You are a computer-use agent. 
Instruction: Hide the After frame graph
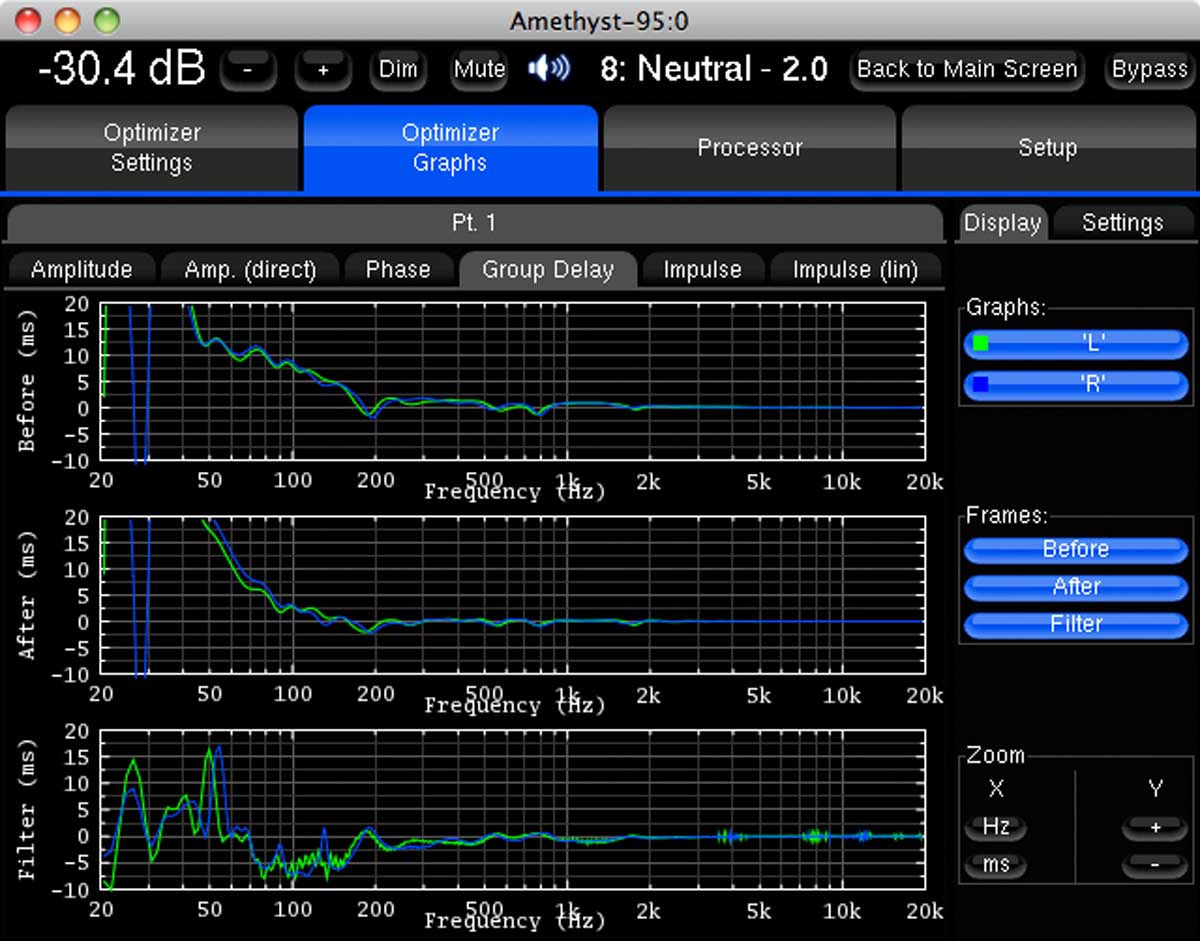[1076, 587]
